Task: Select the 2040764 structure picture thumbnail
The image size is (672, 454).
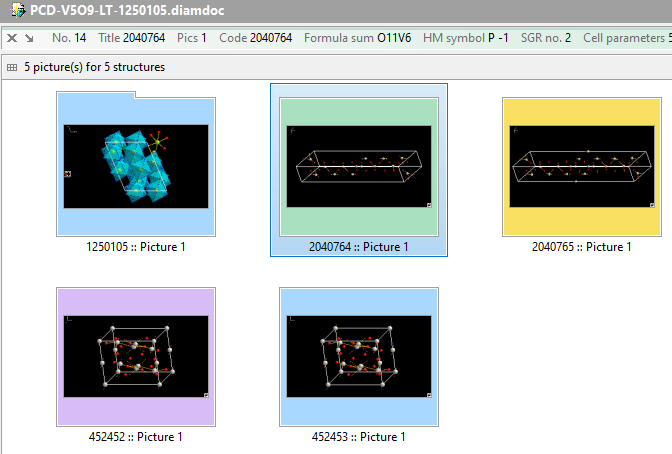Action: point(358,165)
